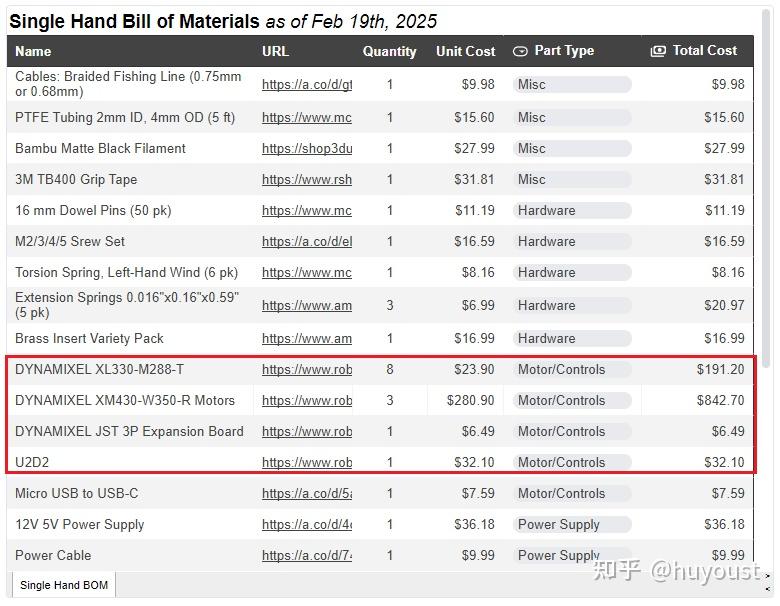Follow the DYNAMIXEL XL330-M288-T product link
Screen dimensions: 780x606
(x=307, y=369)
